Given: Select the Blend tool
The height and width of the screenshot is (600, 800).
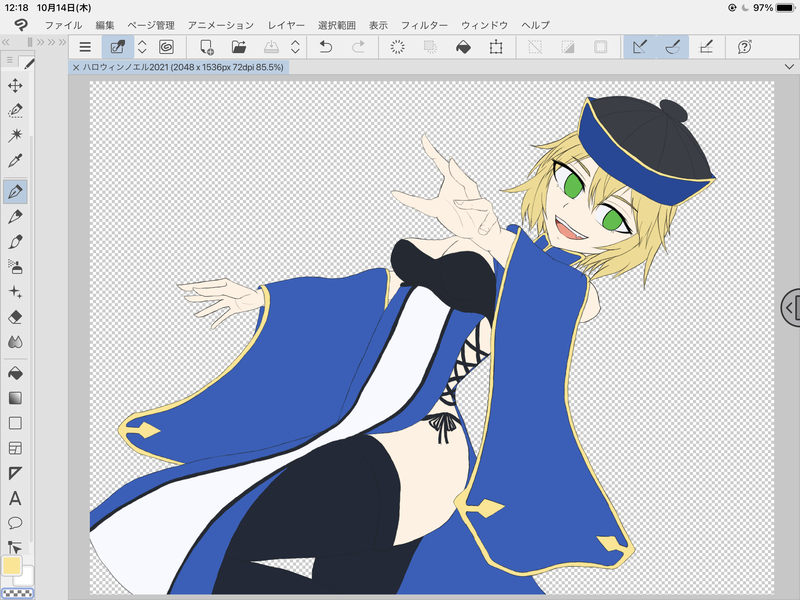Looking at the screenshot, I should click(15, 342).
